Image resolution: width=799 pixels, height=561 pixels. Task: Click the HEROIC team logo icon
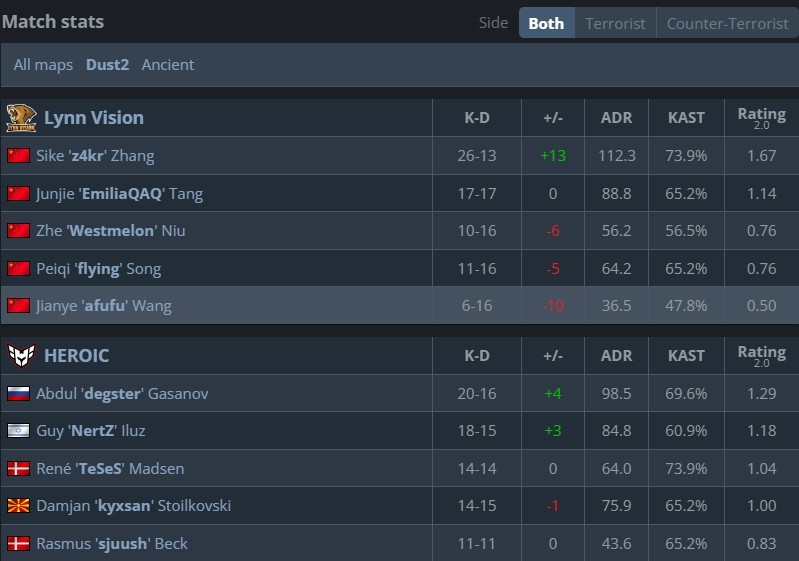click(21, 355)
